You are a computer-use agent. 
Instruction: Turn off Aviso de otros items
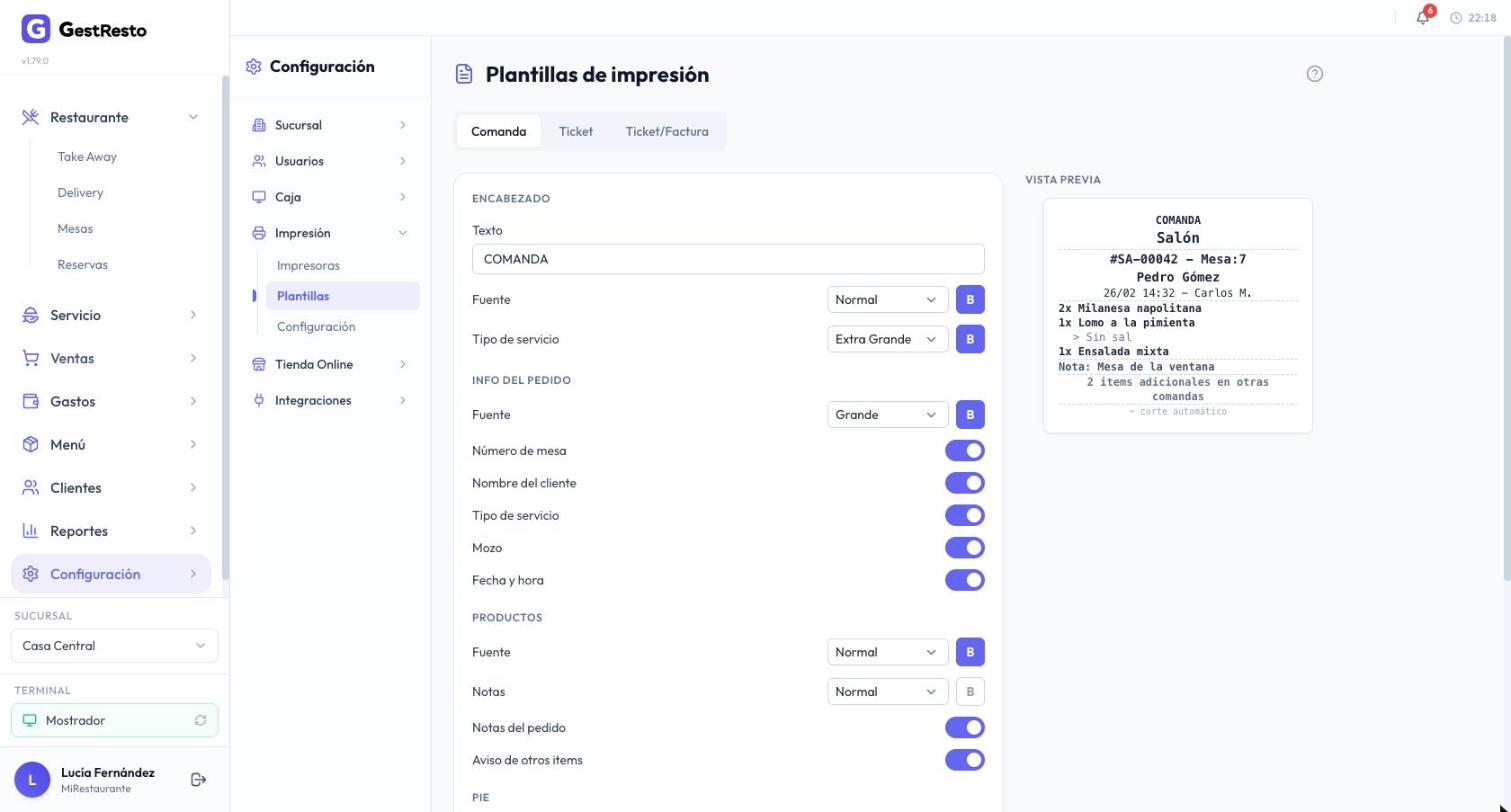pyautogui.click(x=965, y=760)
